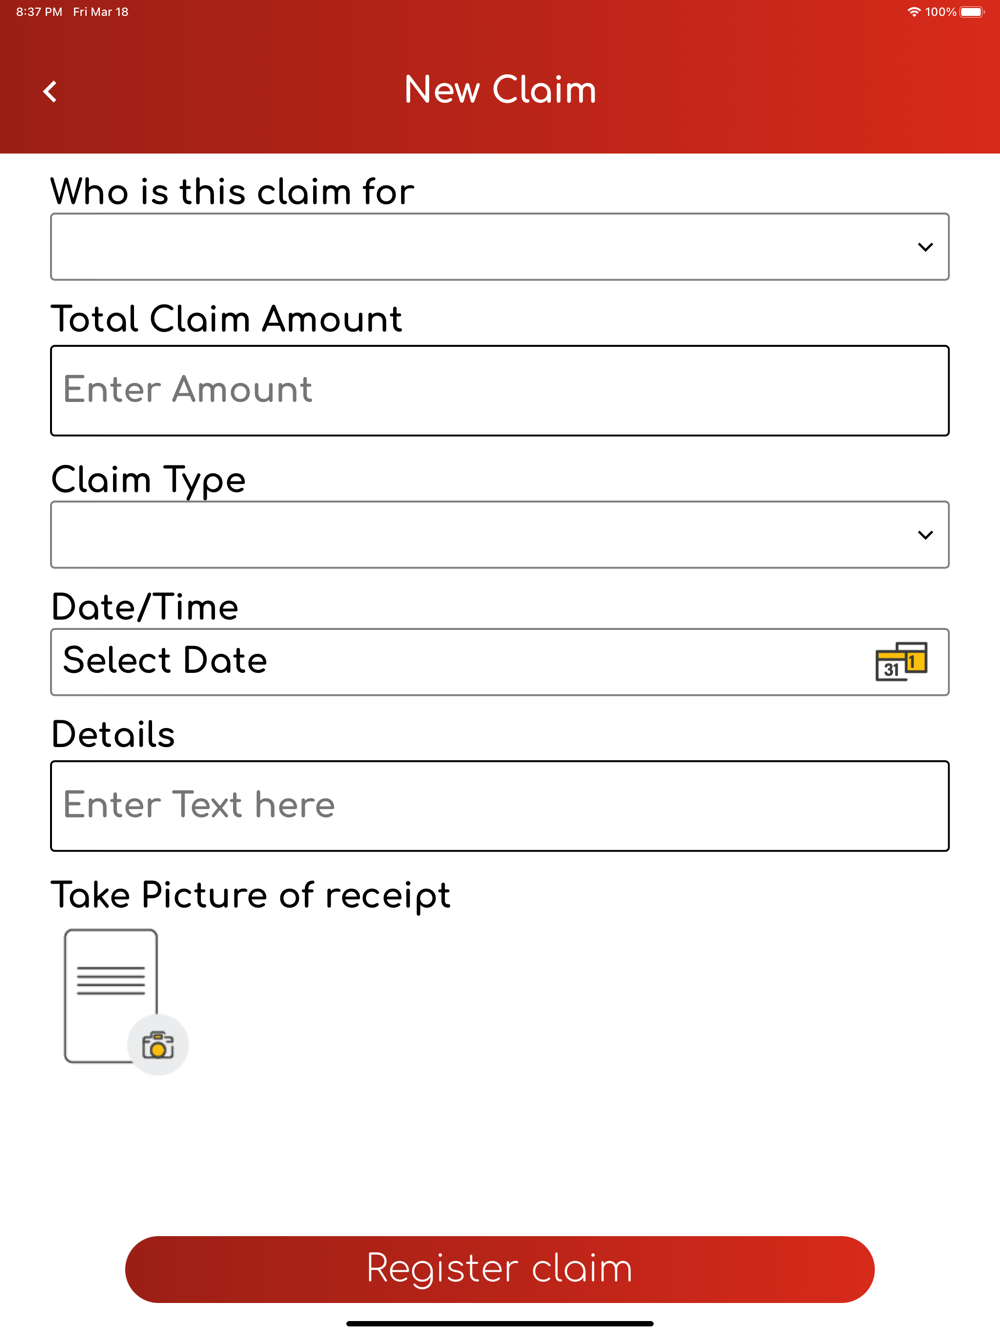Tap the Total Claim Amount label

coord(226,319)
